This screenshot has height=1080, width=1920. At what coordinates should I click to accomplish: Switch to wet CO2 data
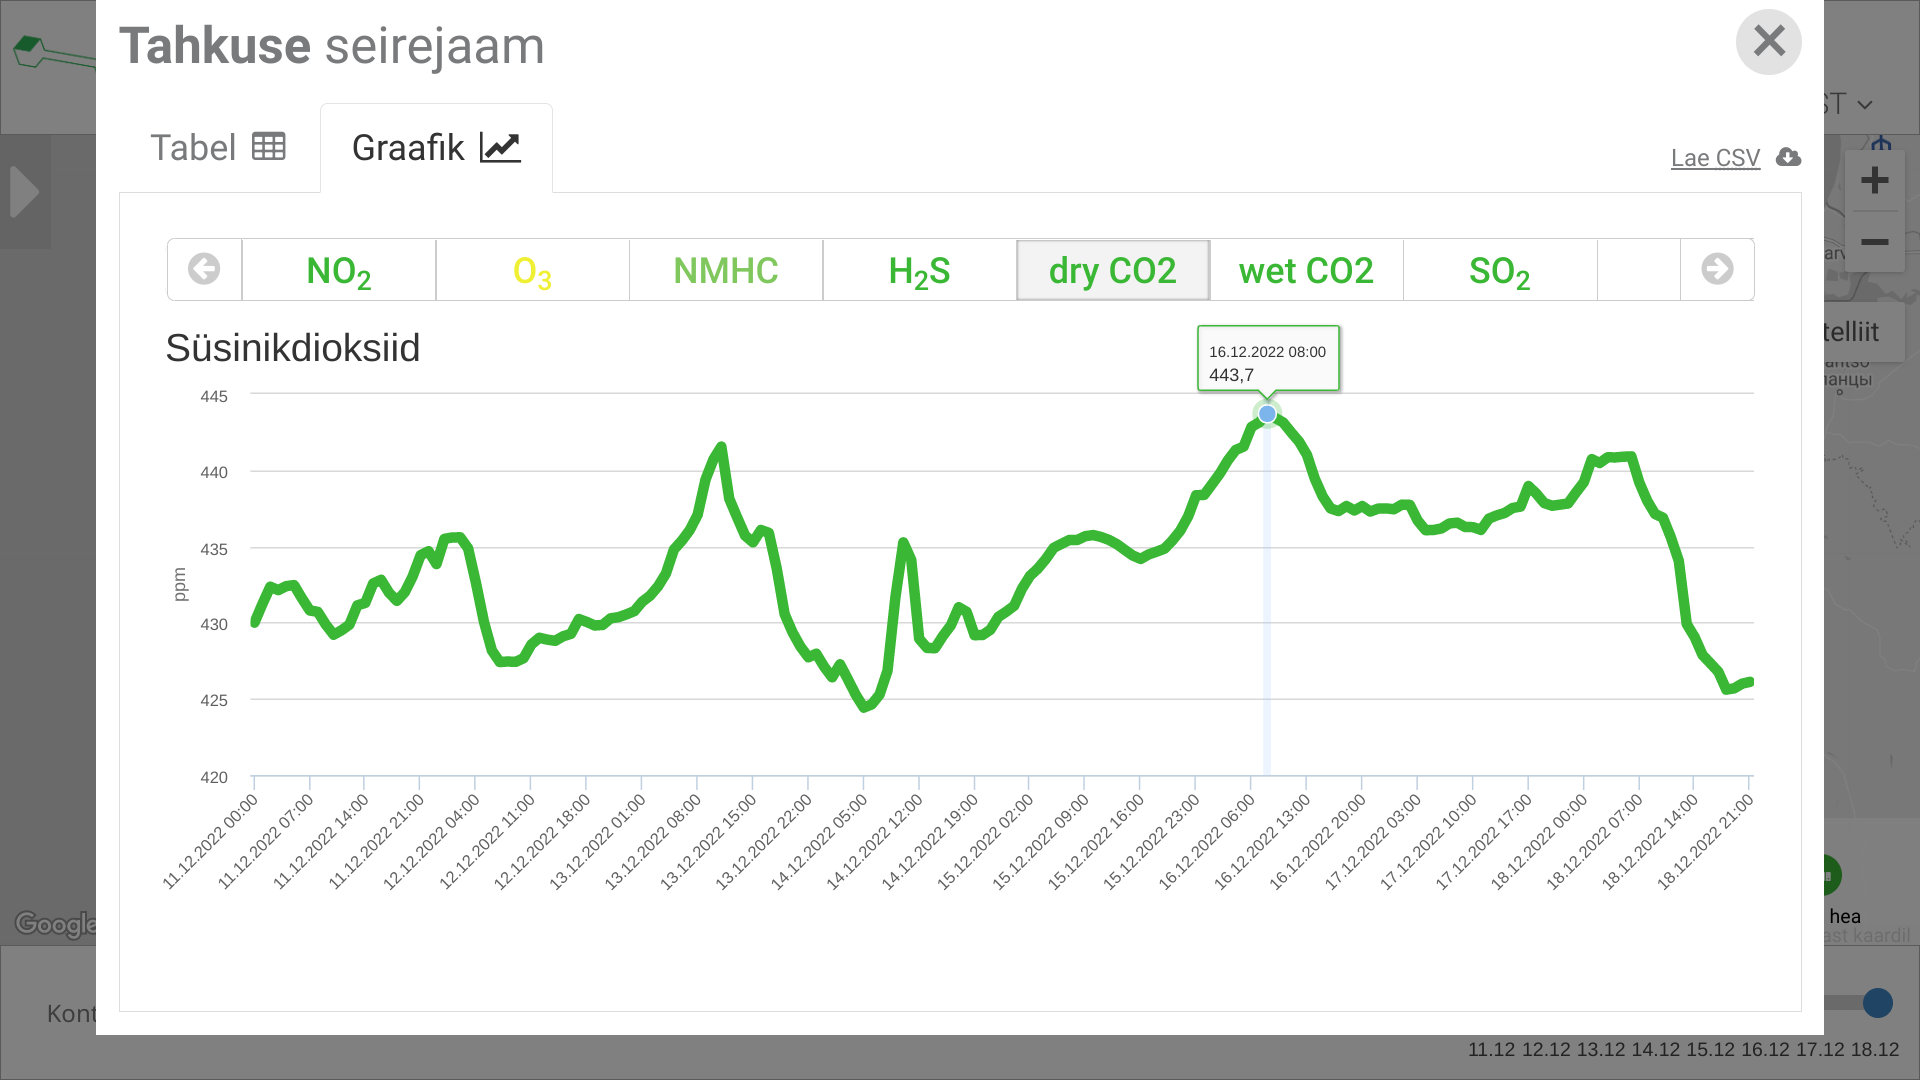tap(1306, 270)
